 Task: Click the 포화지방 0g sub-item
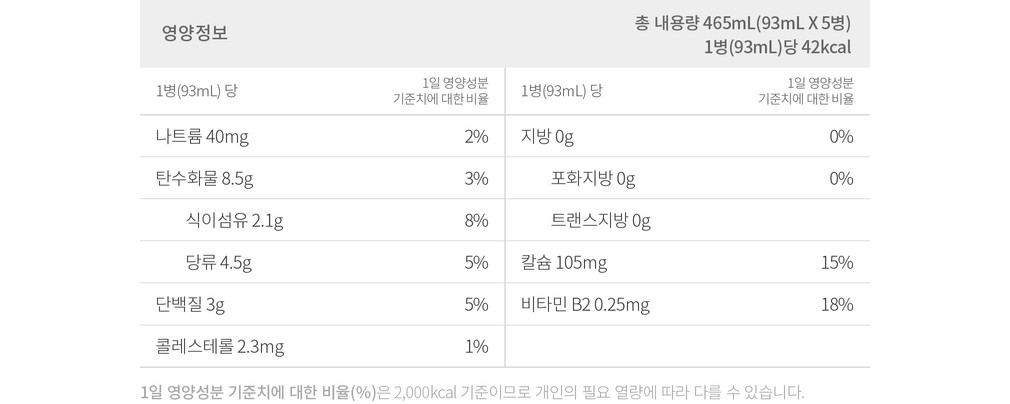tap(593, 178)
